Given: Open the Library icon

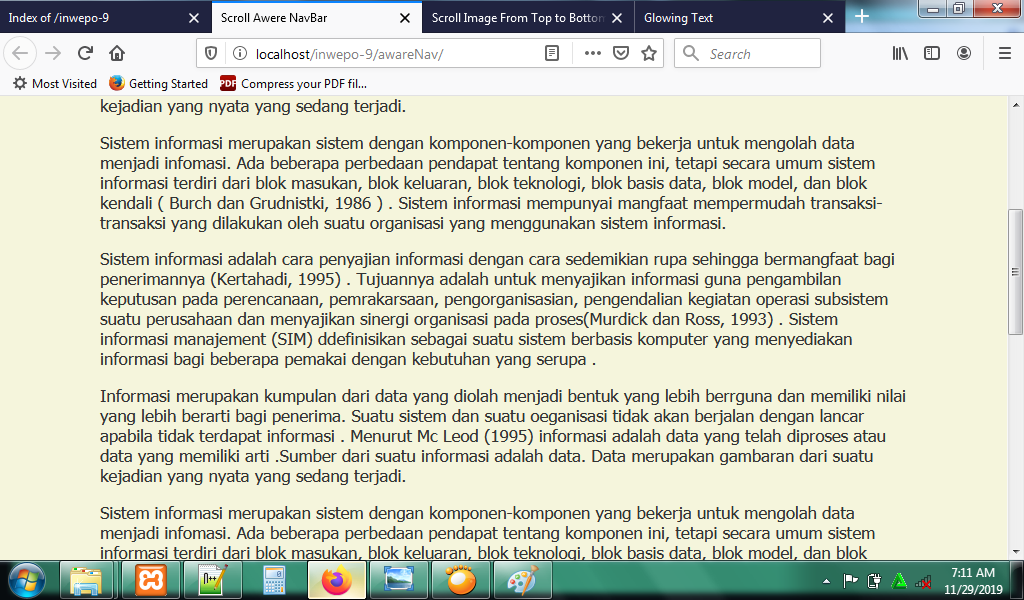Looking at the screenshot, I should point(900,54).
